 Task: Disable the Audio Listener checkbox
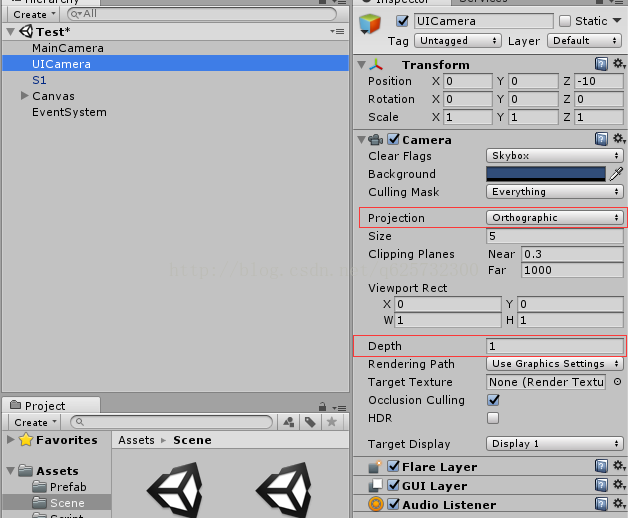(x=394, y=504)
